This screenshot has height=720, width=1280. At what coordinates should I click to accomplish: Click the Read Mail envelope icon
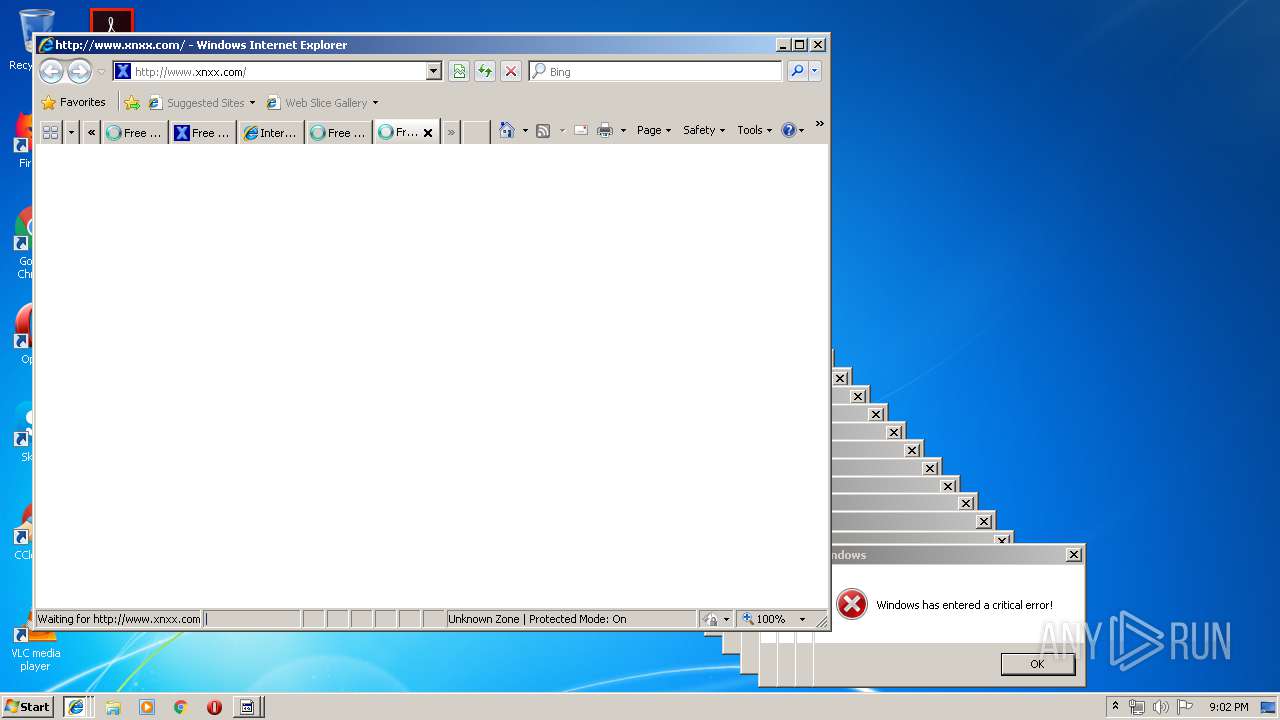click(x=580, y=130)
